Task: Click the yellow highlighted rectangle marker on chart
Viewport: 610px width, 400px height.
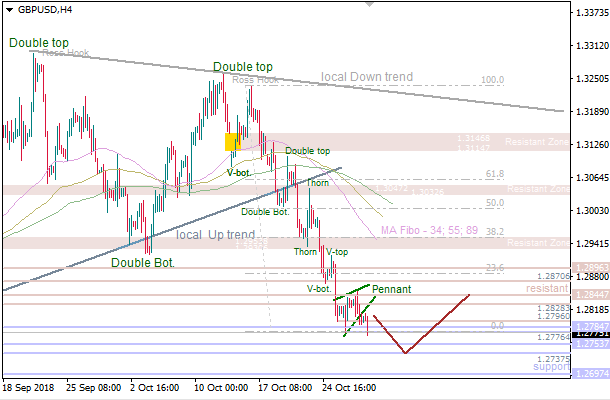Action: tap(233, 141)
